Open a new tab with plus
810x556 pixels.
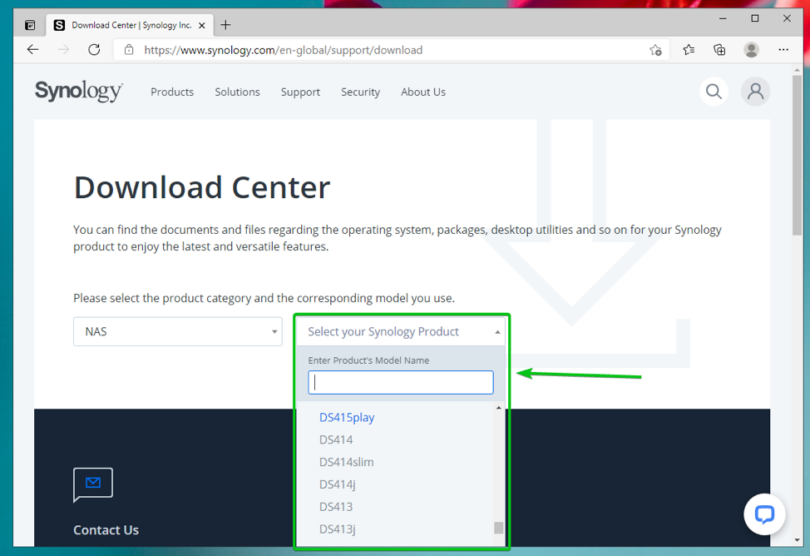click(x=226, y=25)
